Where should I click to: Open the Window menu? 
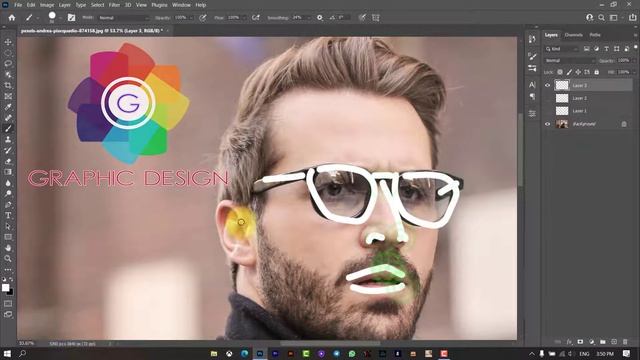181,5
